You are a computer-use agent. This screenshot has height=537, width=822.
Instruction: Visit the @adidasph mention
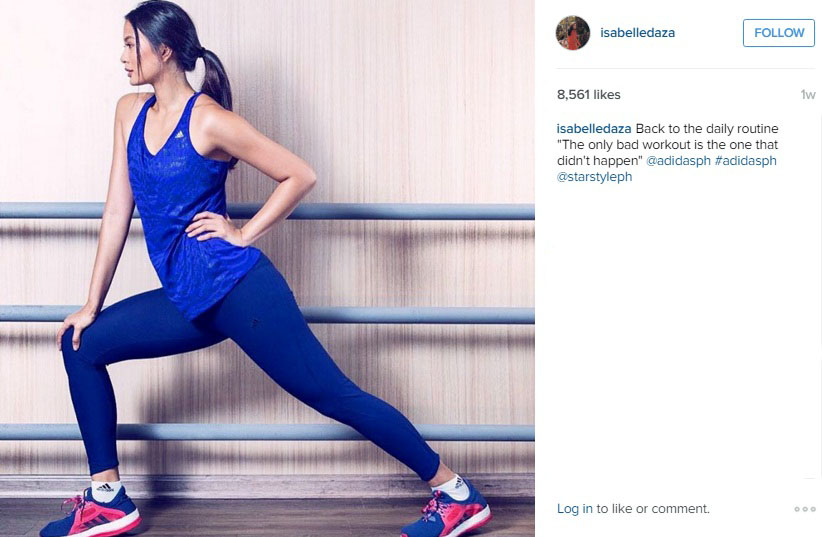[x=678, y=160]
